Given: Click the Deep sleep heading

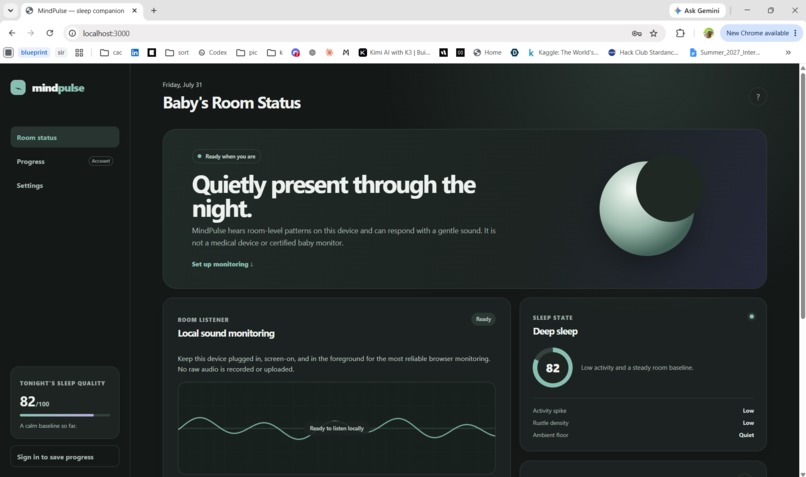Looking at the screenshot, I should coord(555,332).
